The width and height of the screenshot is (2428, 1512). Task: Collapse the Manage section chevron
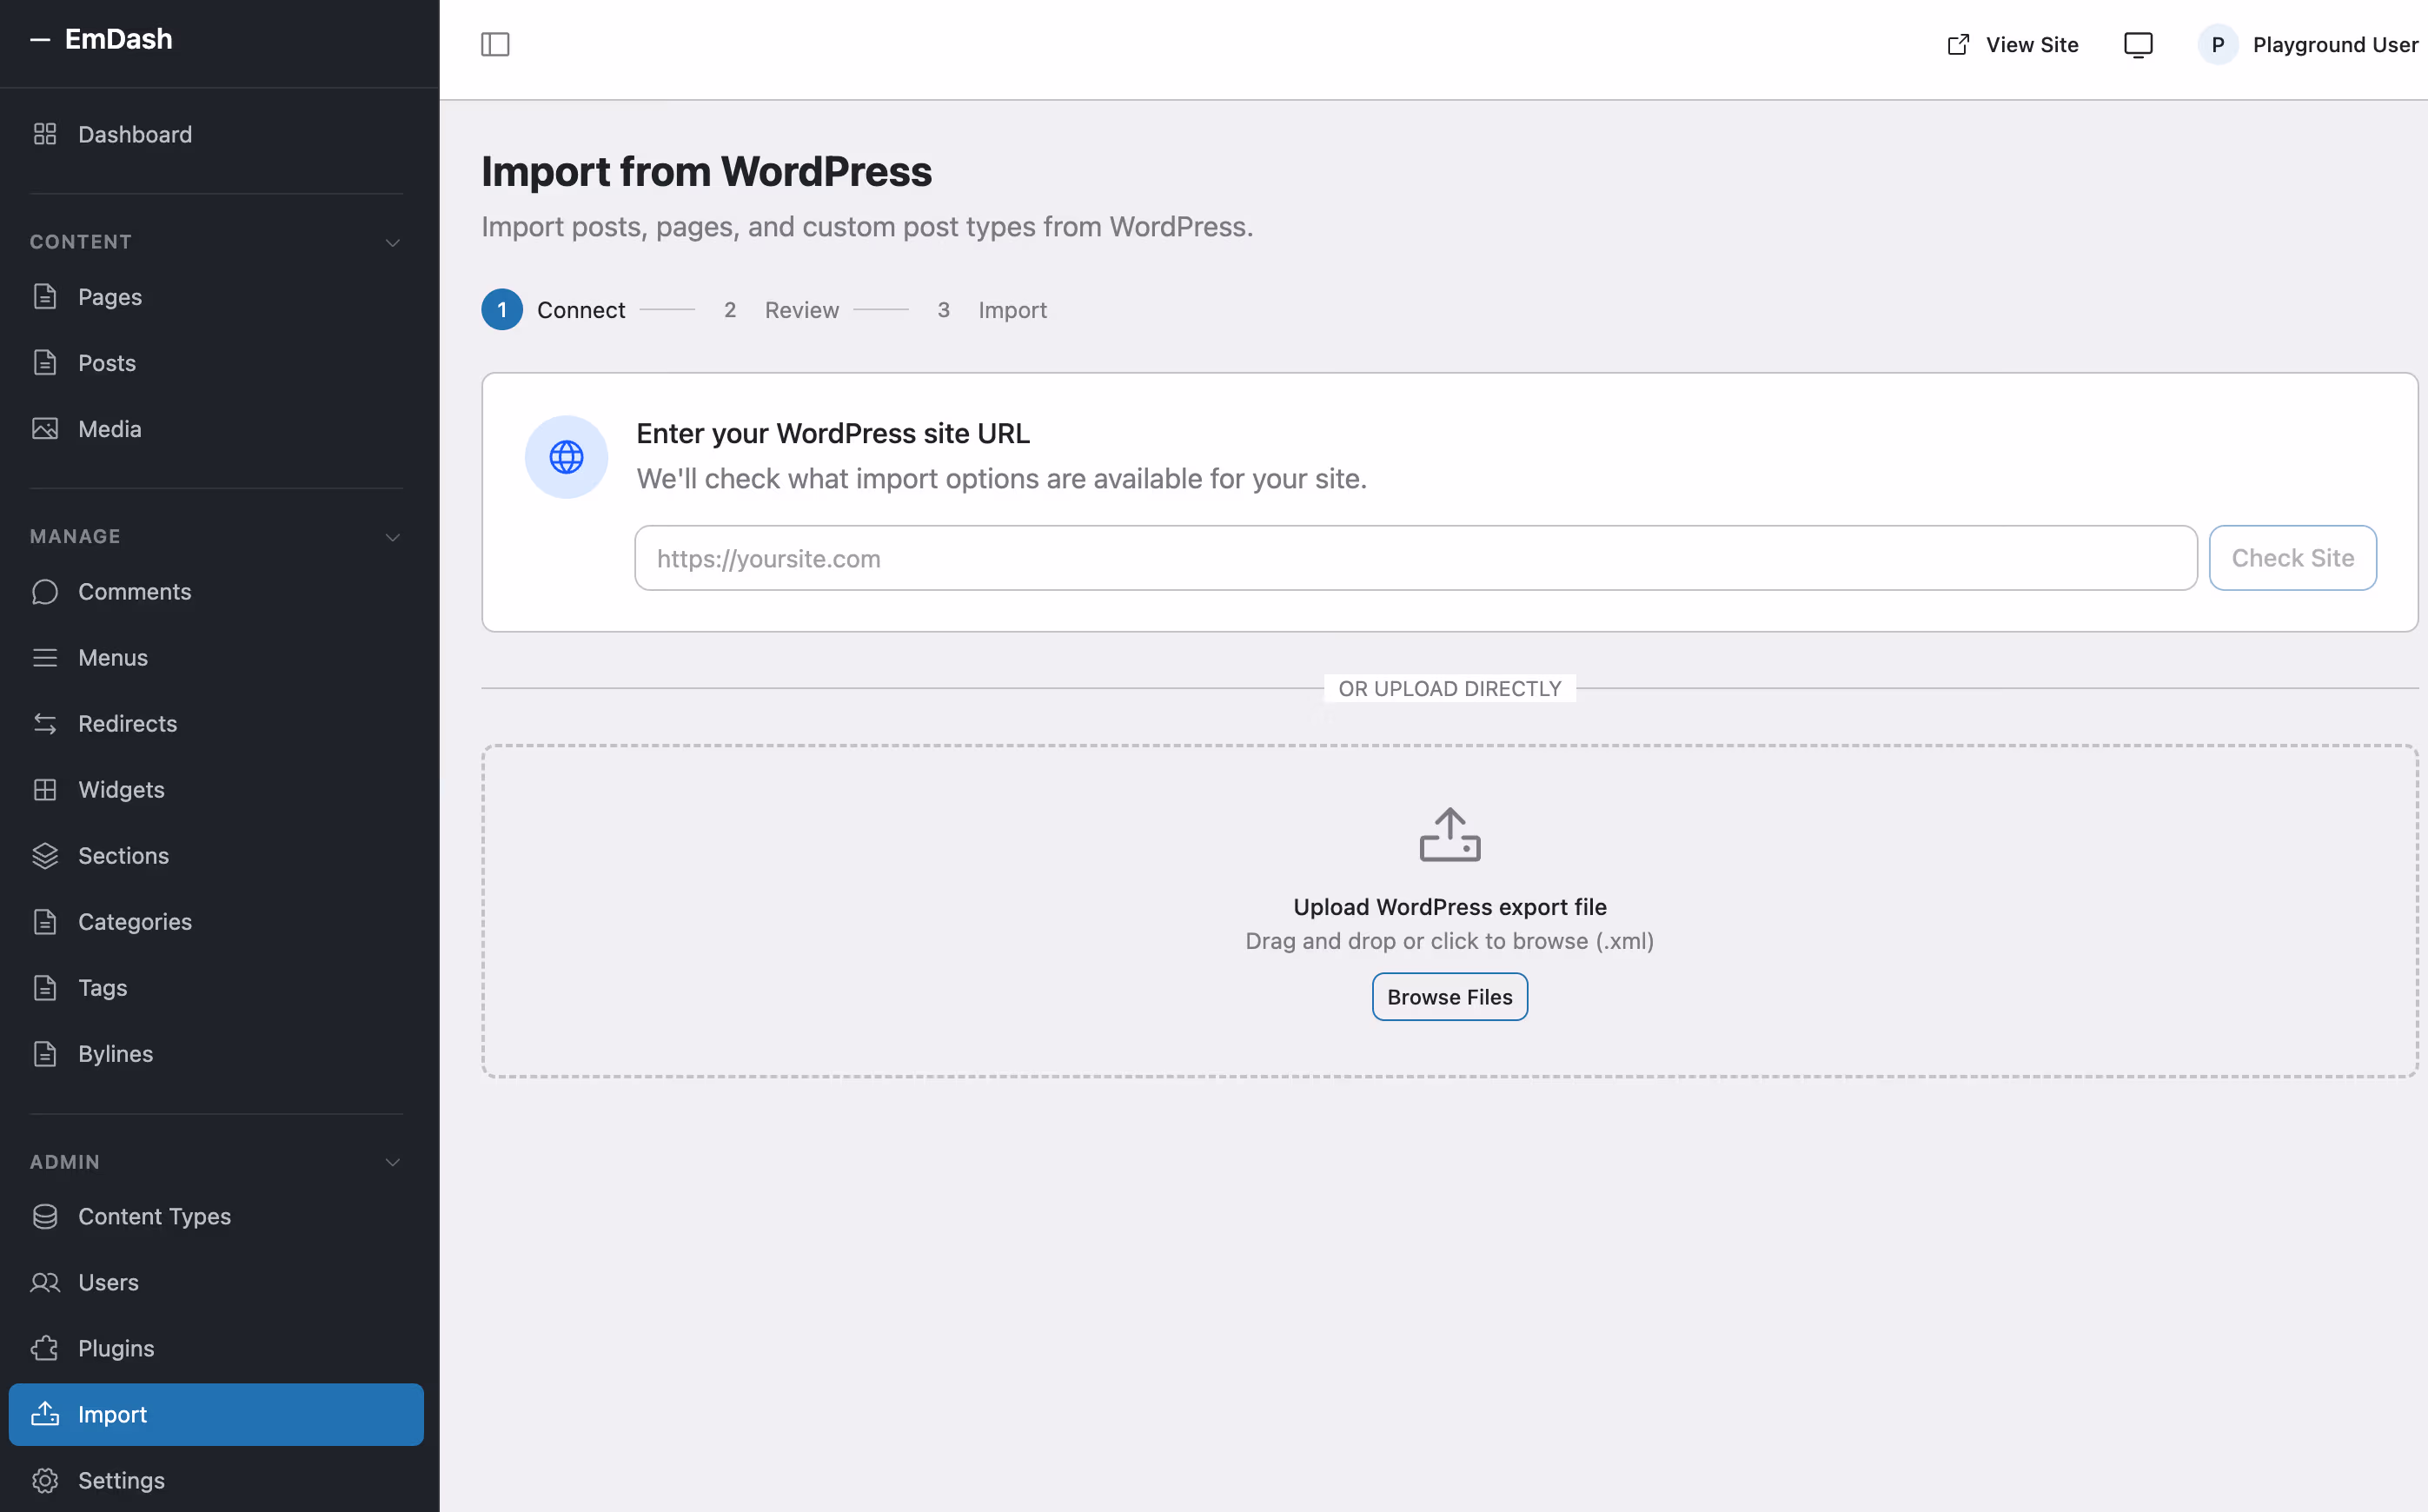(x=393, y=537)
